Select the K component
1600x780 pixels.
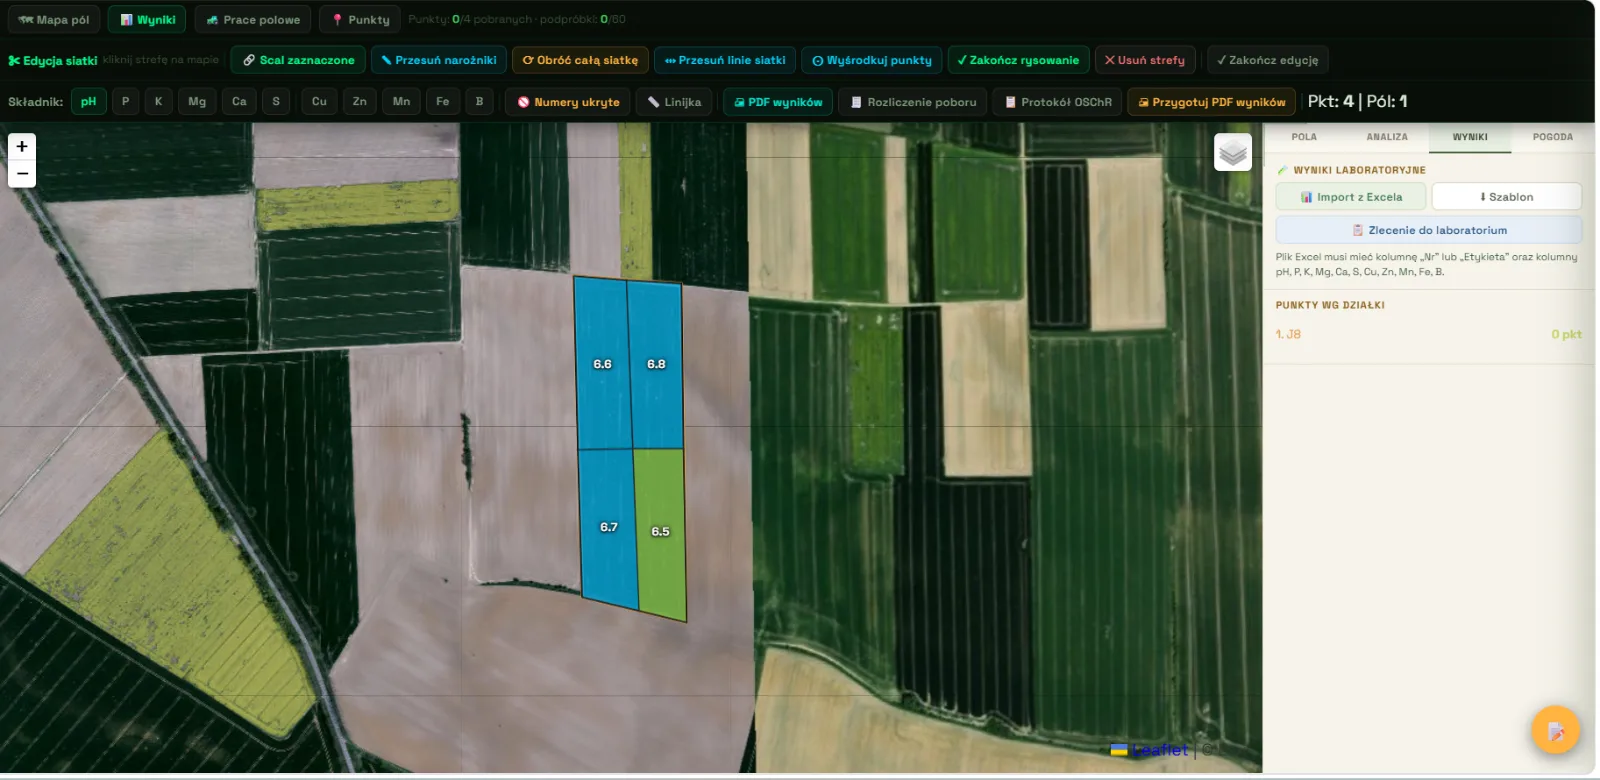pyautogui.click(x=158, y=102)
